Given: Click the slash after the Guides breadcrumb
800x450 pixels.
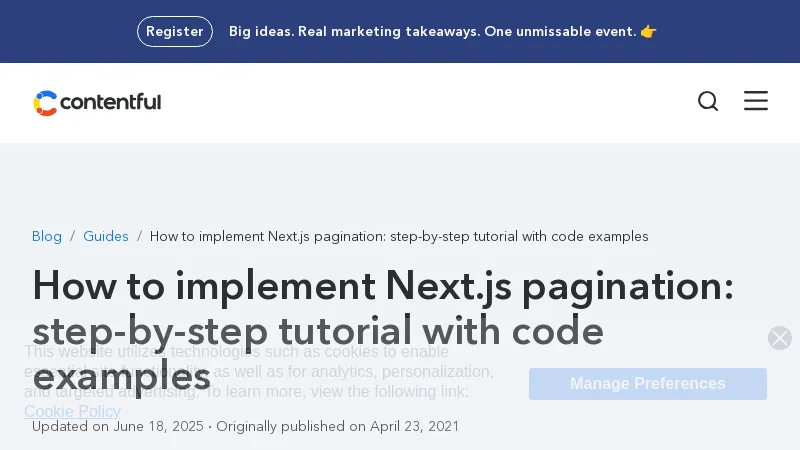Looking at the screenshot, I should (x=139, y=237).
